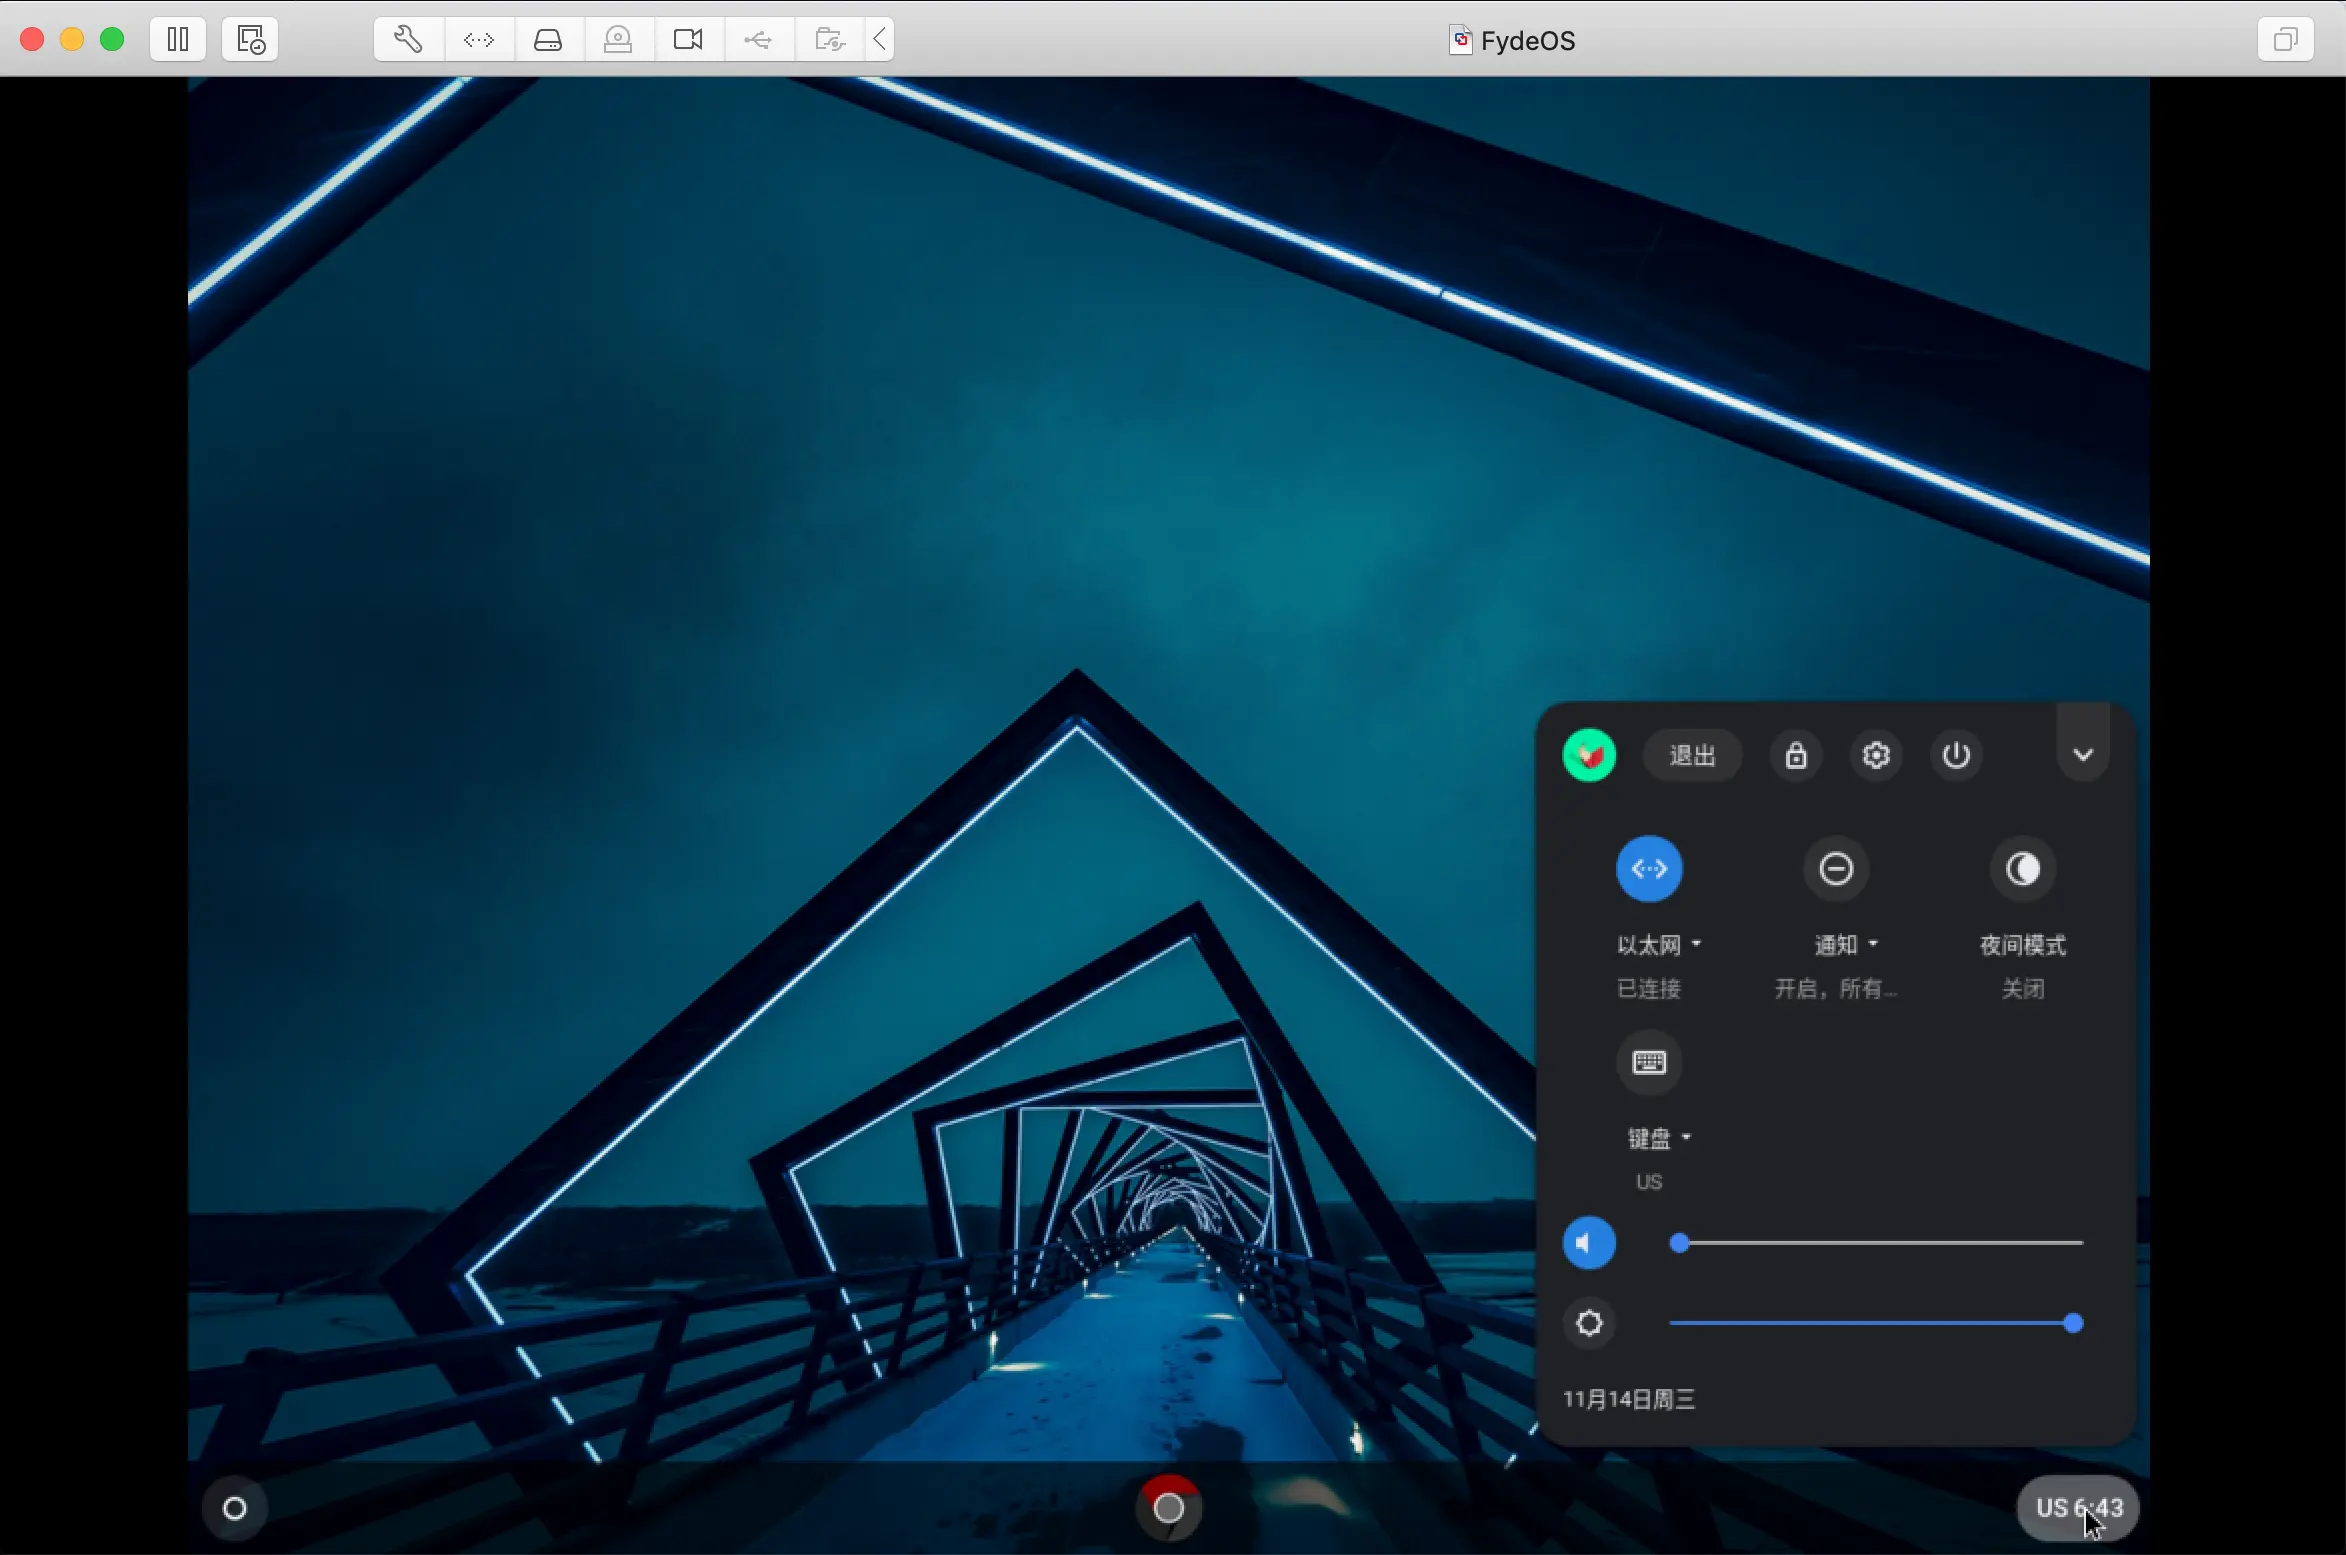Viewport: 2346px width, 1555px height.
Task: Open the keyboard input settings icon
Action: point(1649,1062)
